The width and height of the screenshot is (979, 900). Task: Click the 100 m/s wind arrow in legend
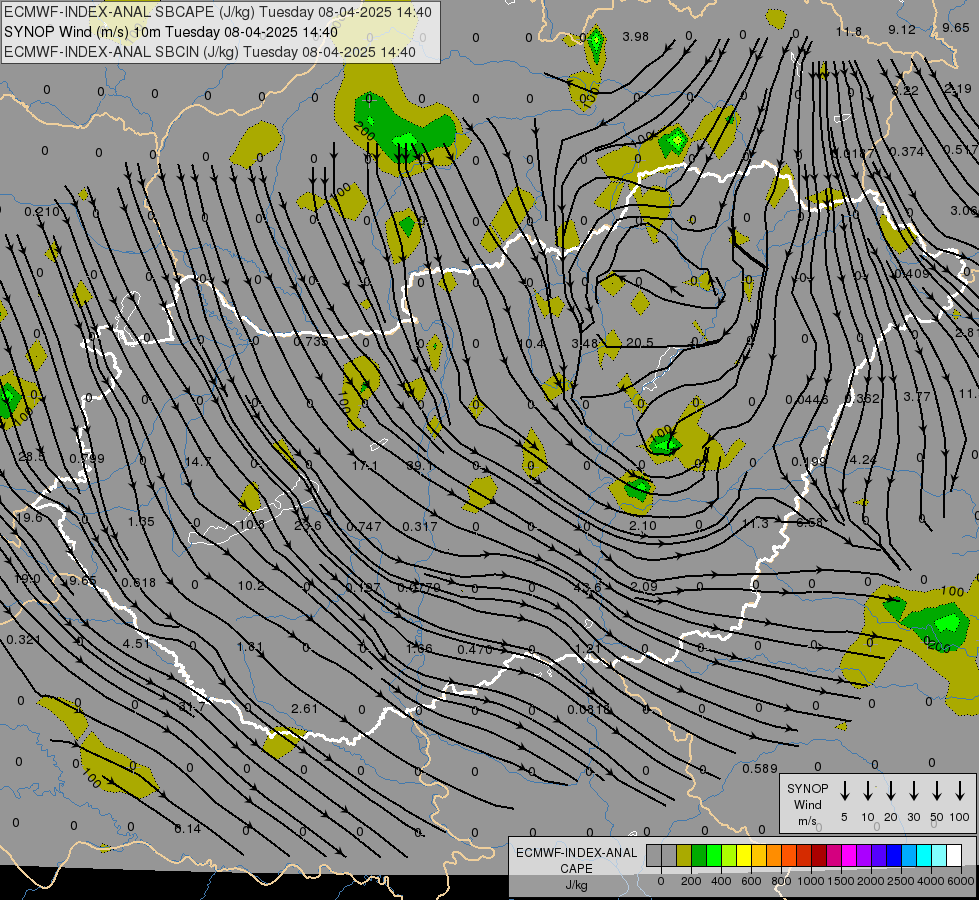click(960, 791)
